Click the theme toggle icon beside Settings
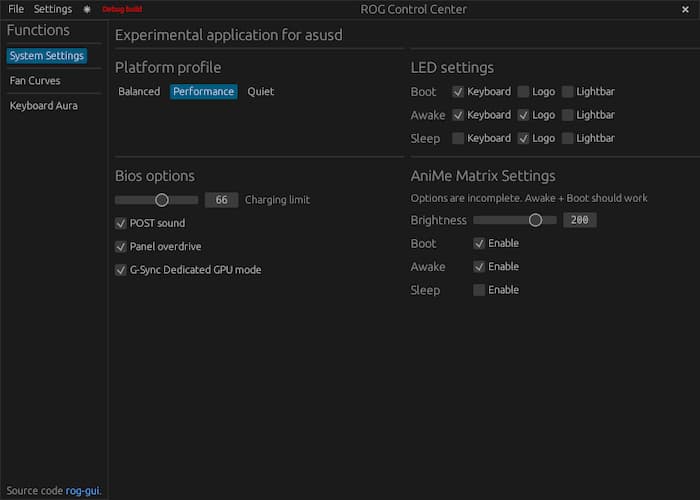This screenshot has width=700, height=500. 87,9
